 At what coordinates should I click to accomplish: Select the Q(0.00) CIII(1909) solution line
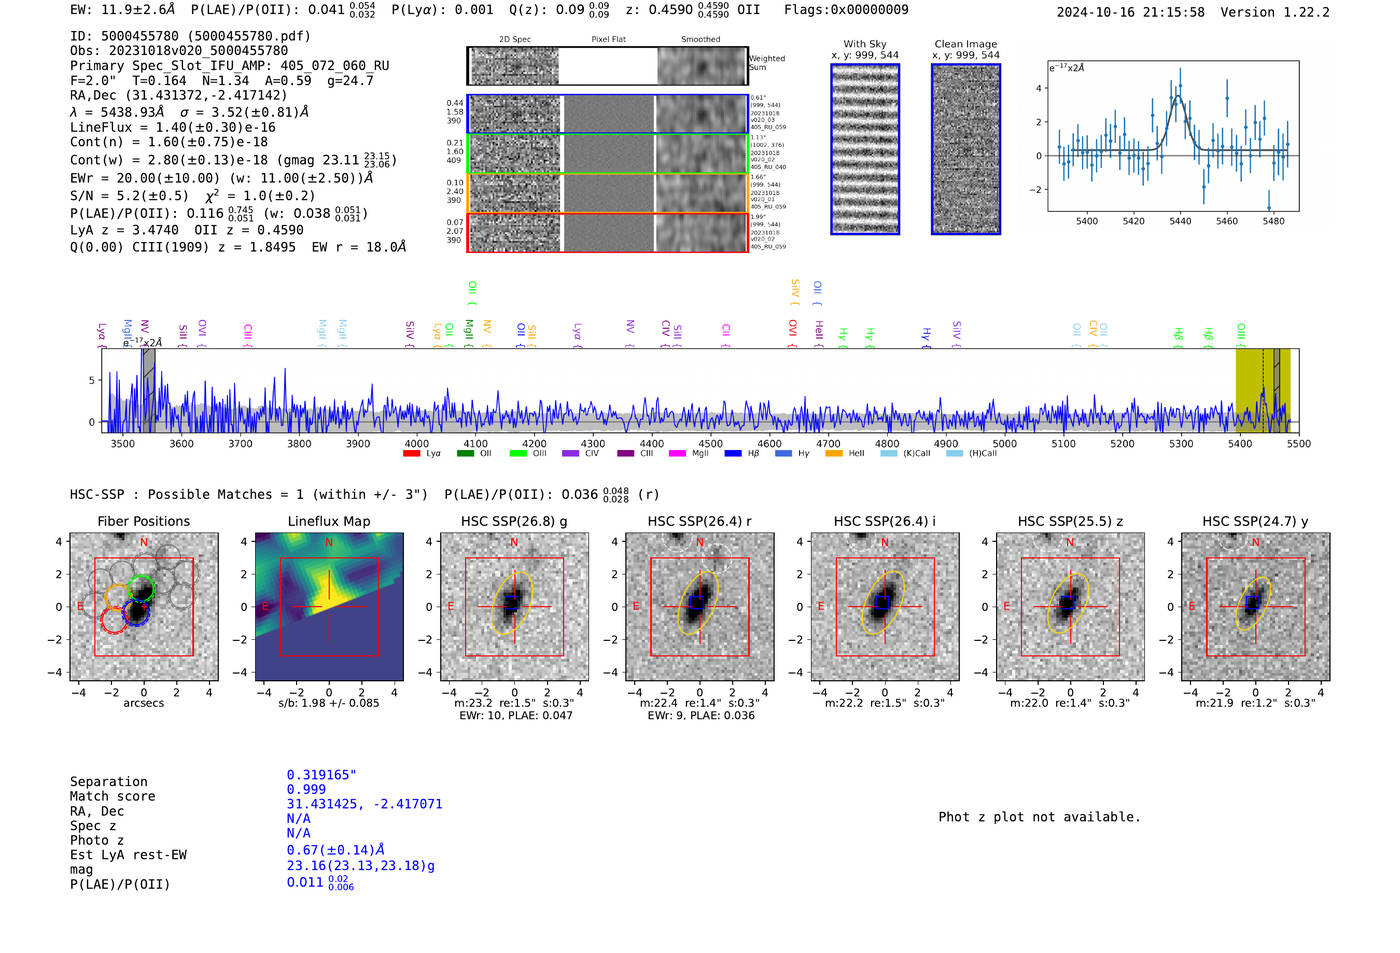click(238, 247)
